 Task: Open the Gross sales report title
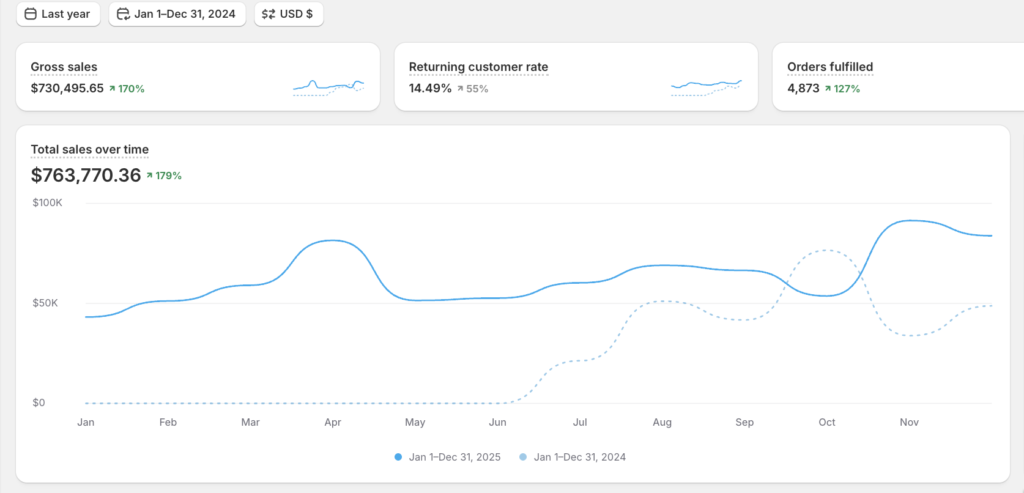(64, 67)
